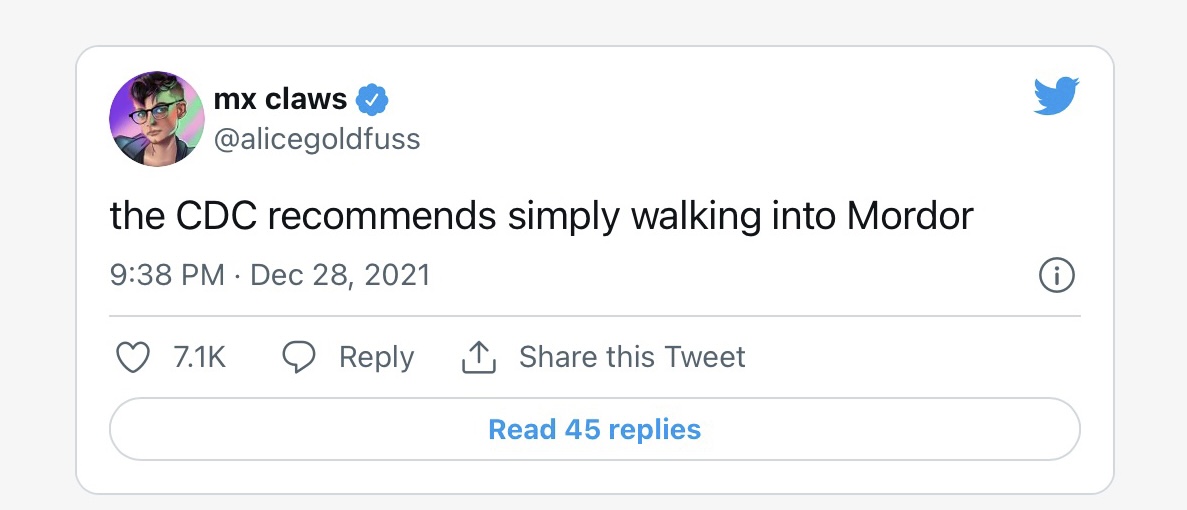Click the "Read 45 replies" button

point(594,430)
